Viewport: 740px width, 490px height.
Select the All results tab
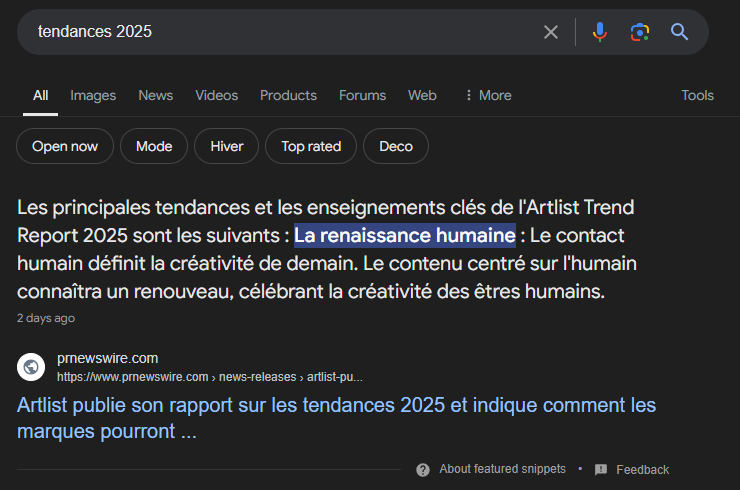[x=41, y=95]
